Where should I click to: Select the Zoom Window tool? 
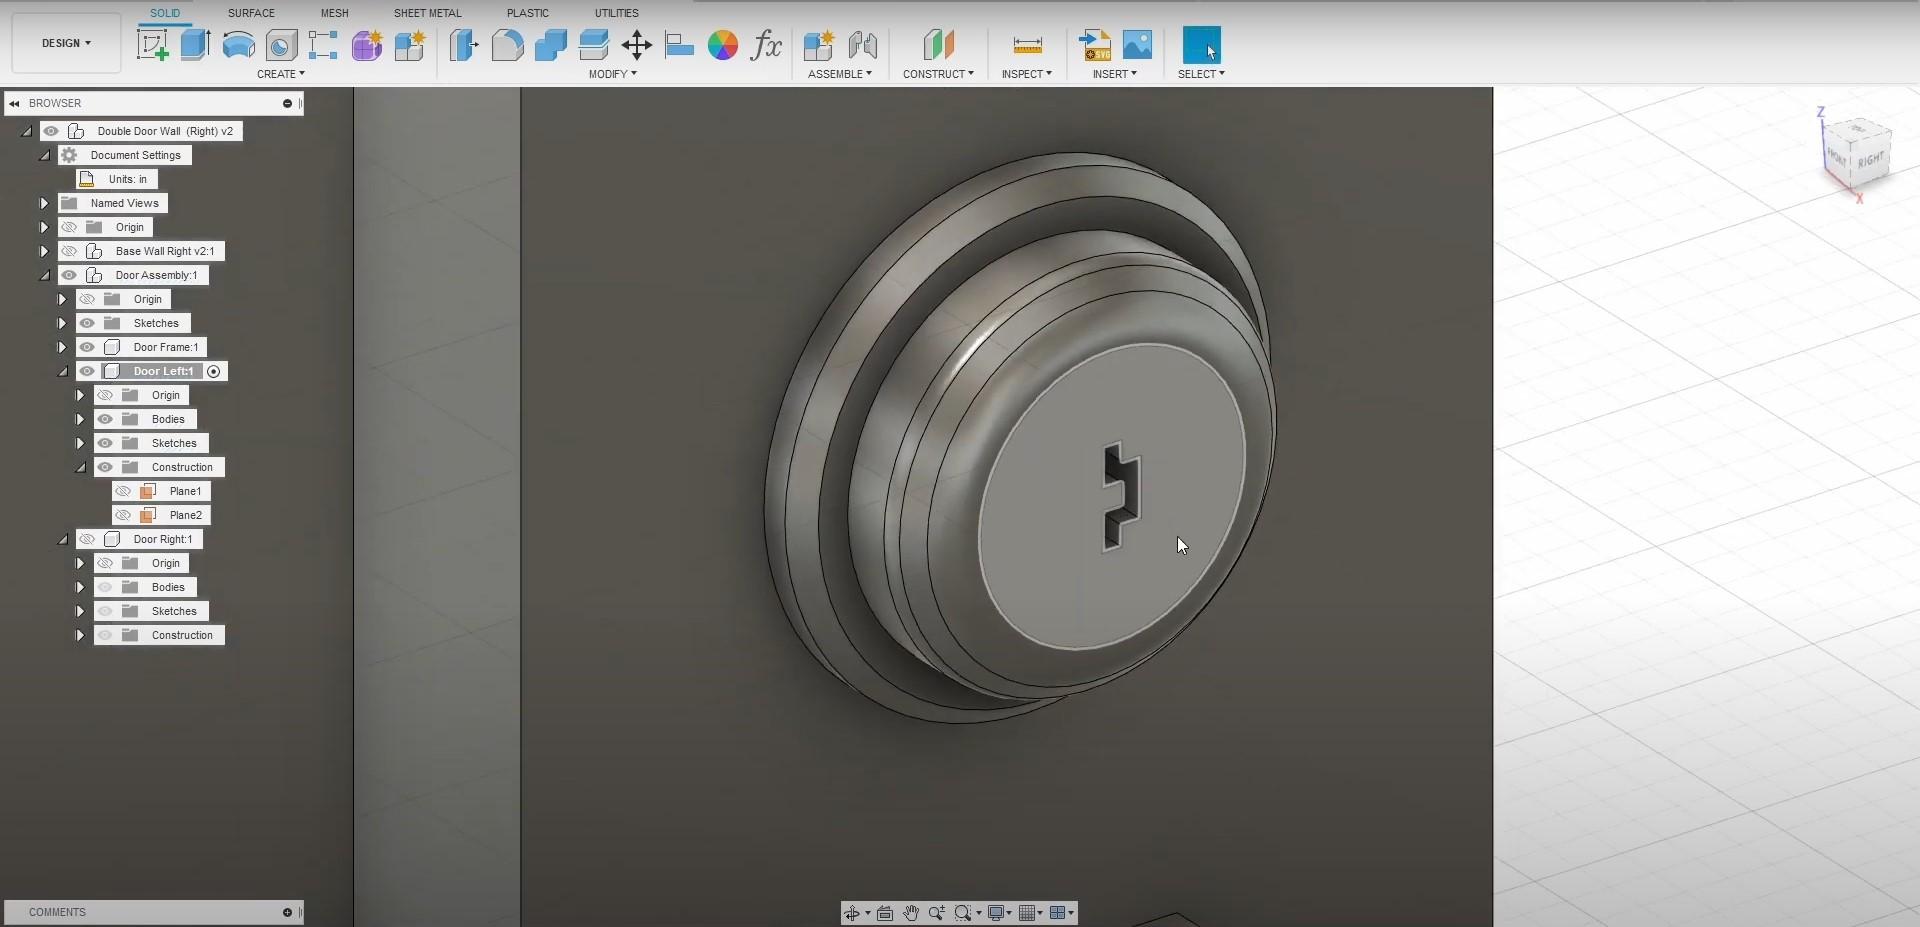coord(963,913)
